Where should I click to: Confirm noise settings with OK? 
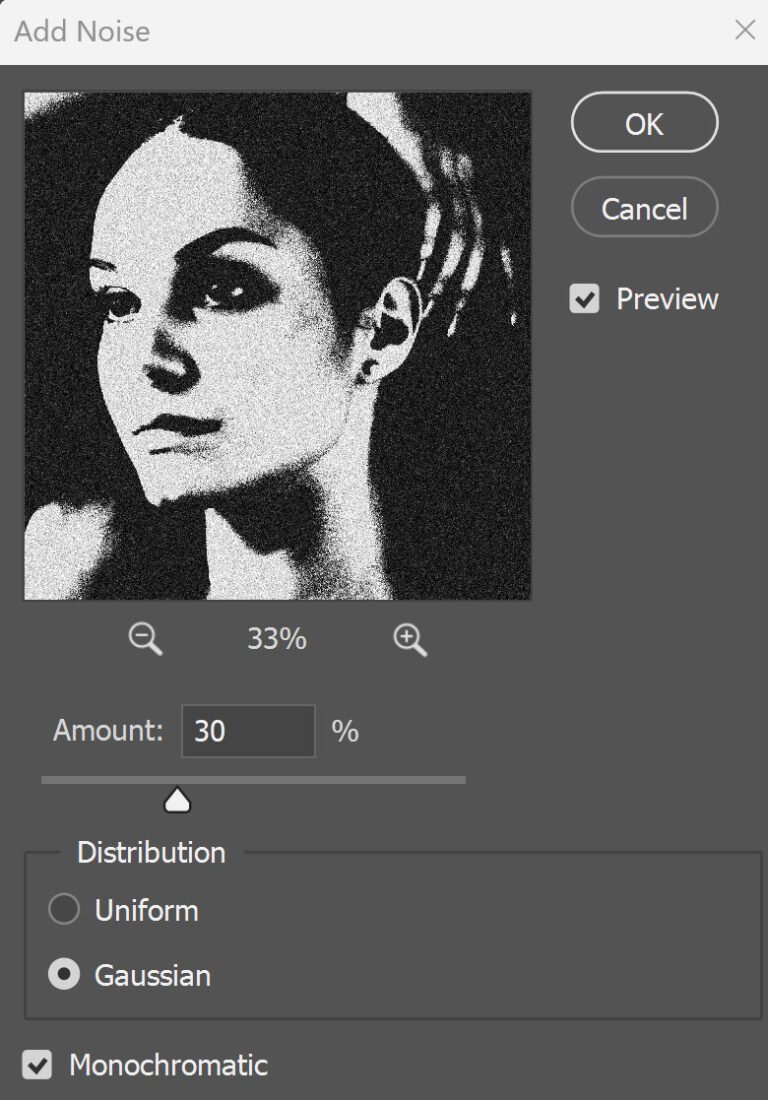644,122
